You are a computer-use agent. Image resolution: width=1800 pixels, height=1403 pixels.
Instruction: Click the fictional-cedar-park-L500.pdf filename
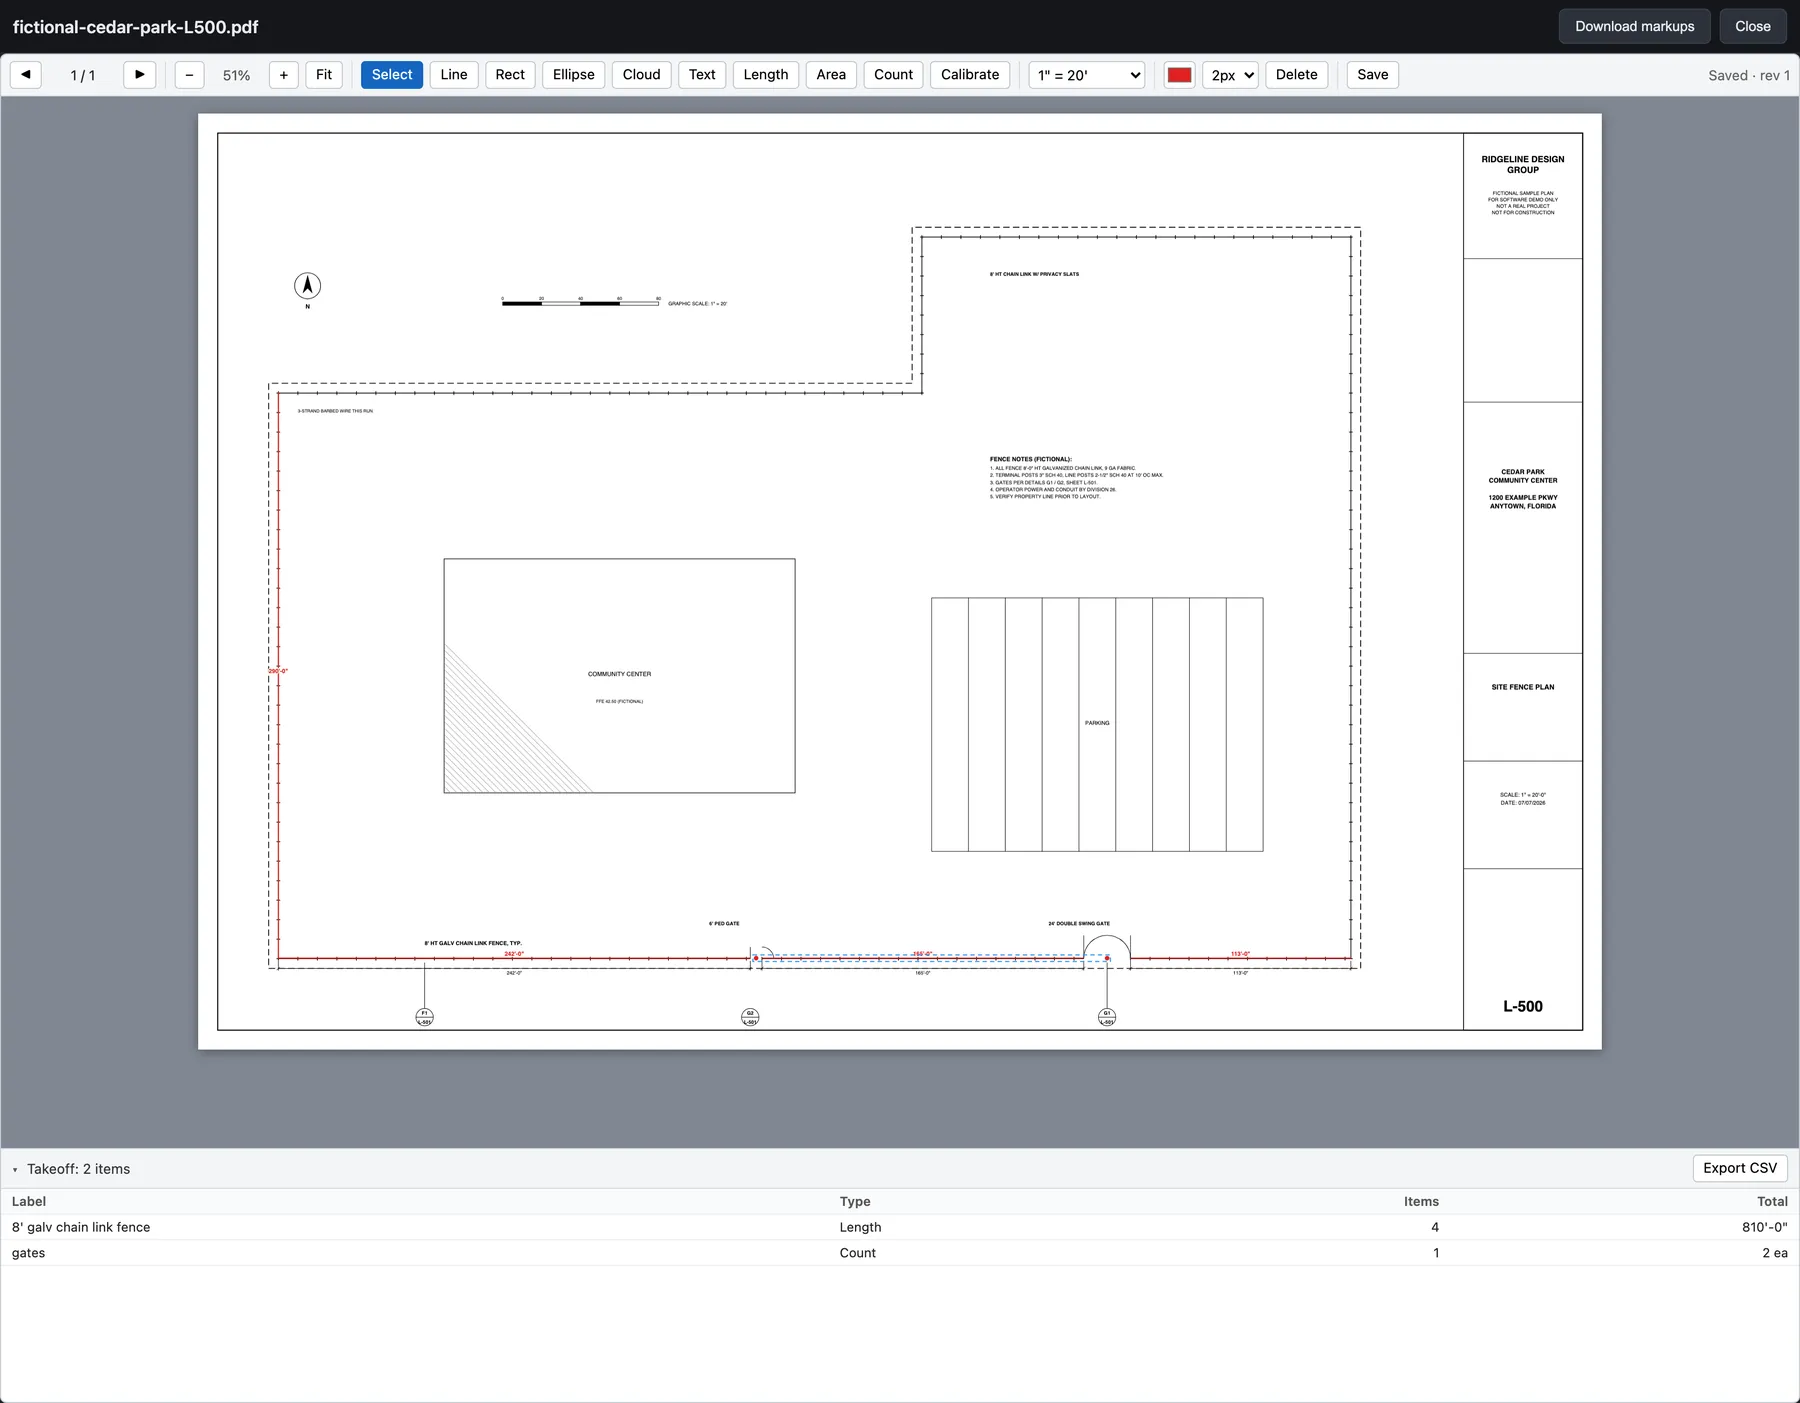(136, 27)
